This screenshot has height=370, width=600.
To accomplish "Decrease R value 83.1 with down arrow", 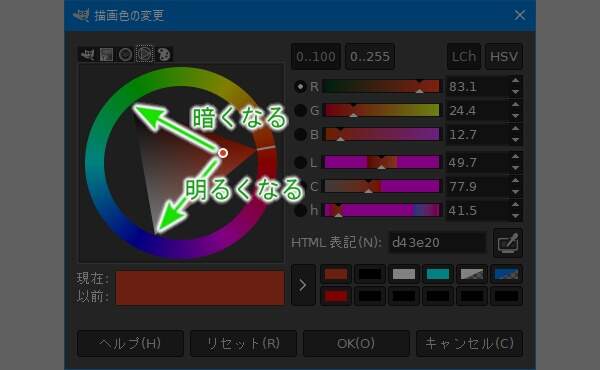I will pyautogui.click(x=515, y=92).
